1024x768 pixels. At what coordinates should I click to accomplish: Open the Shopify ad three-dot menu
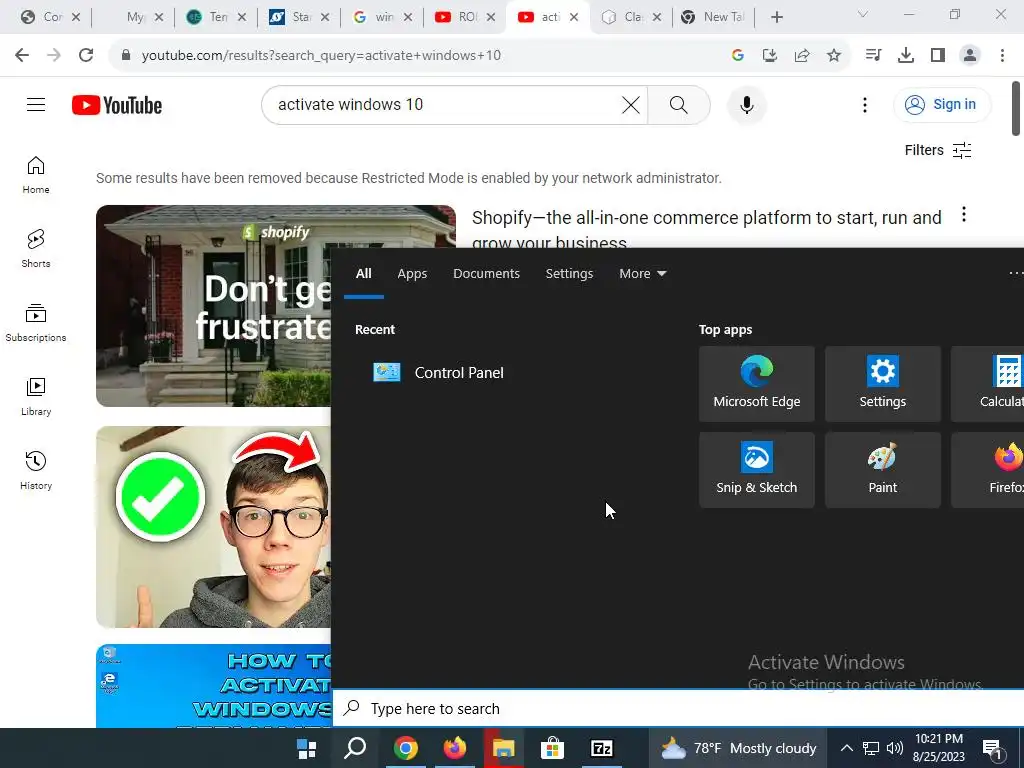[964, 215]
